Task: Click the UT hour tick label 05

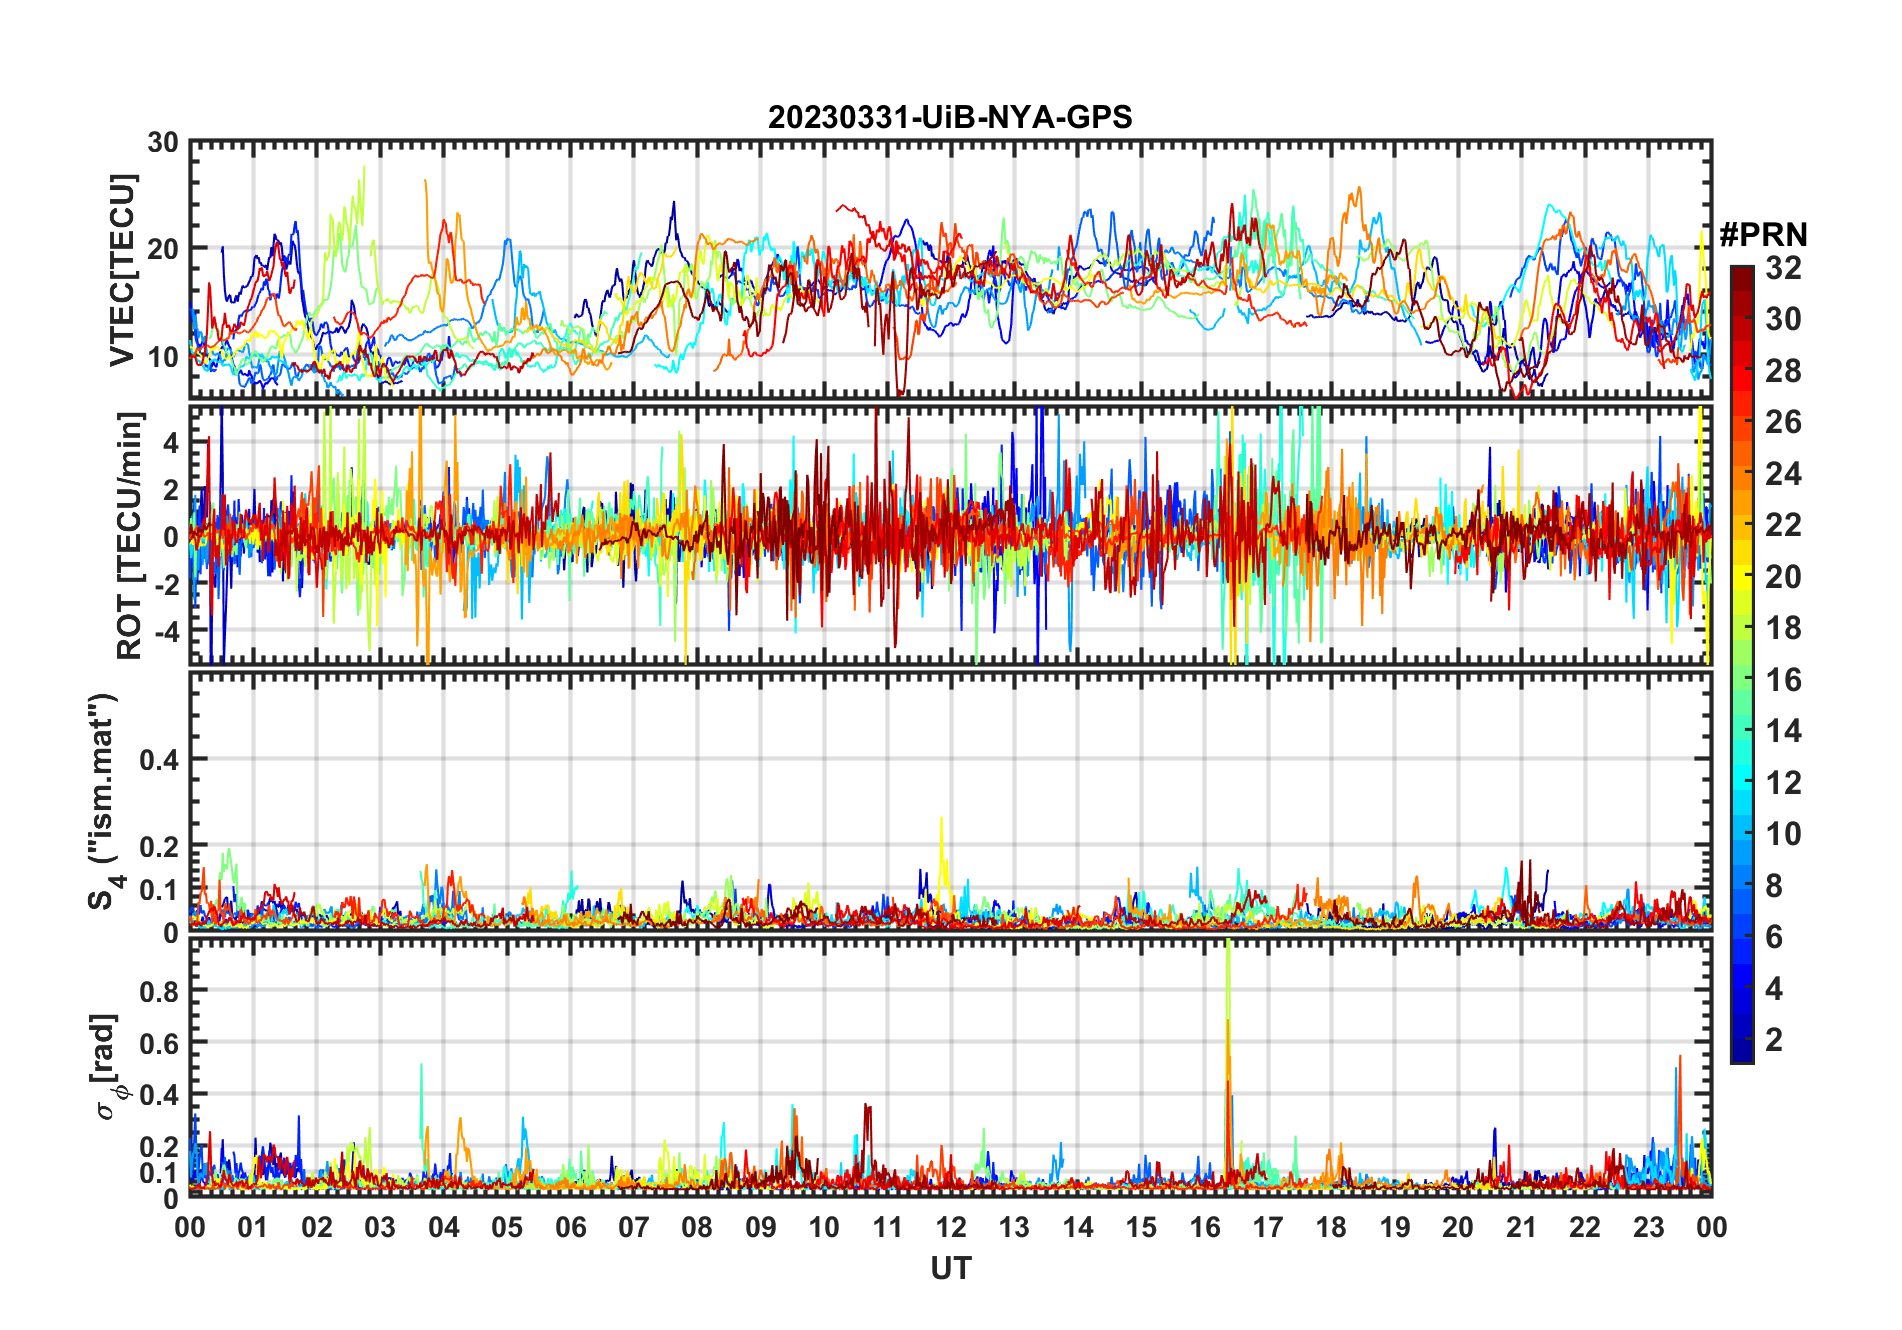Action: 507,1228
